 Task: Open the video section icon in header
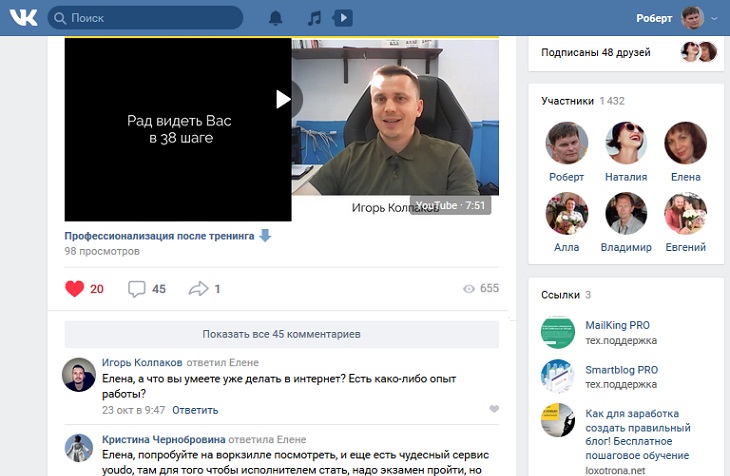pos(342,18)
